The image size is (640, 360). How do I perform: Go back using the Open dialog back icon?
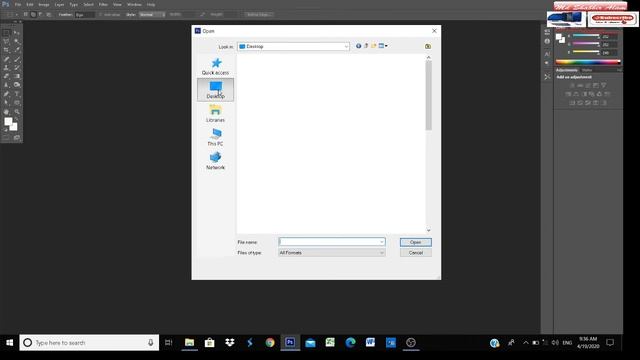pyautogui.click(x=358, y=46)
